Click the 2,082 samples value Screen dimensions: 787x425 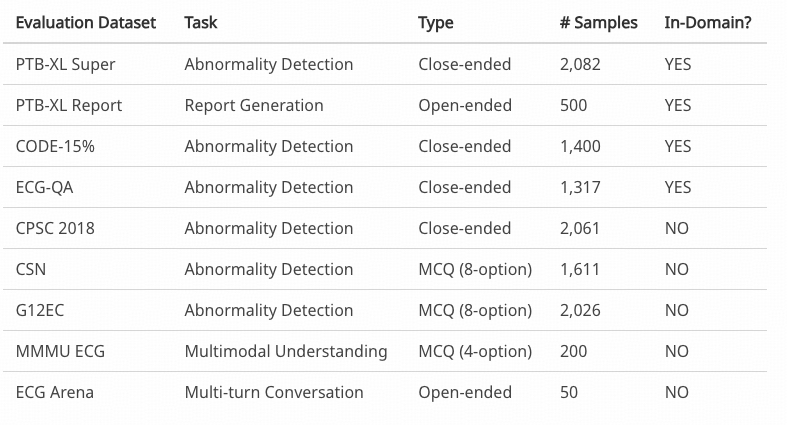pyautogui.click(x=580, y=64)
